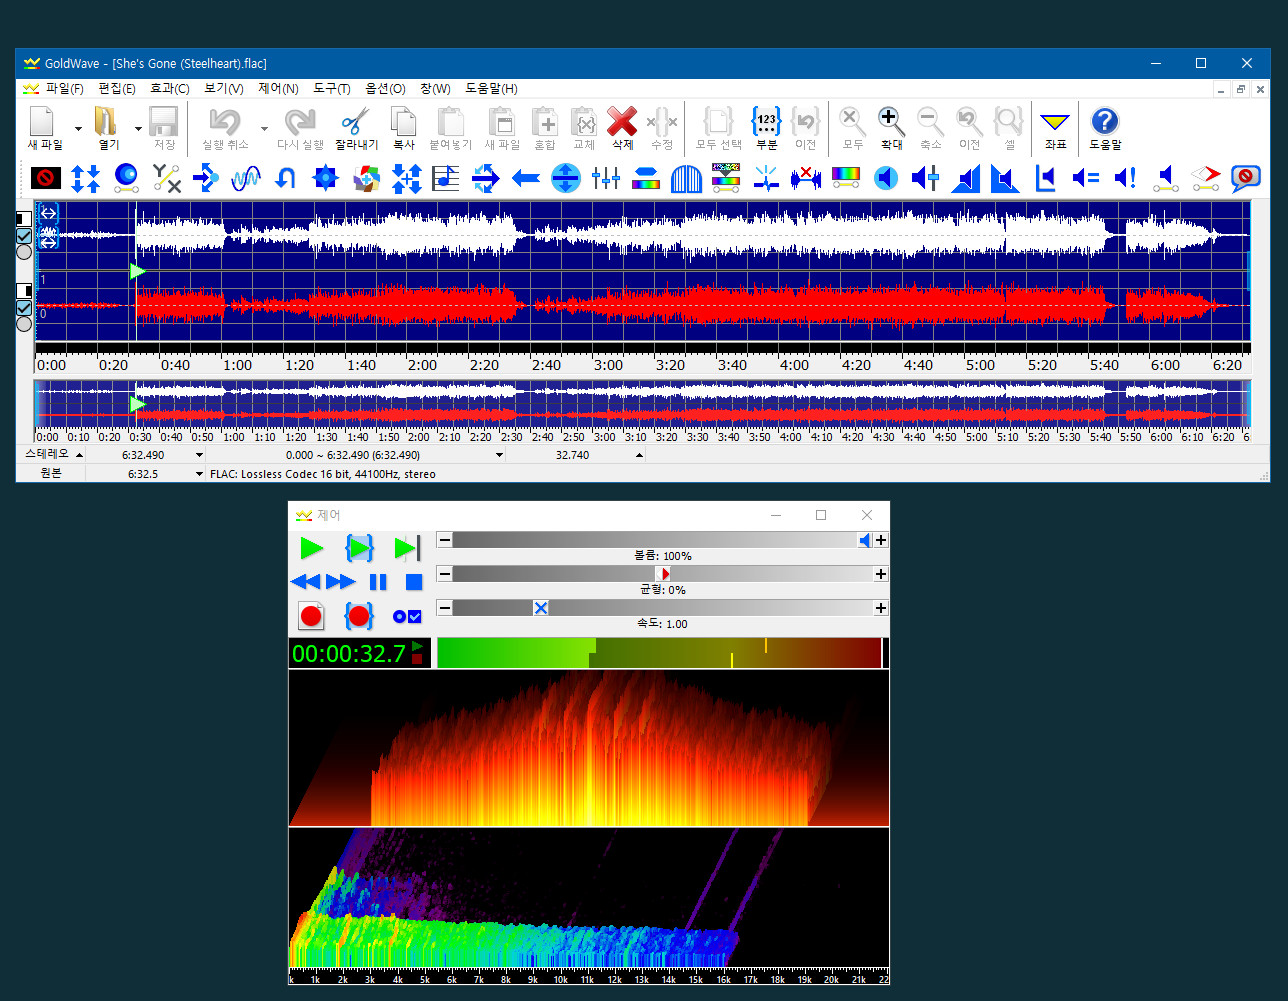Zoom in with the 확대 magnifier icon

point(891,128)
